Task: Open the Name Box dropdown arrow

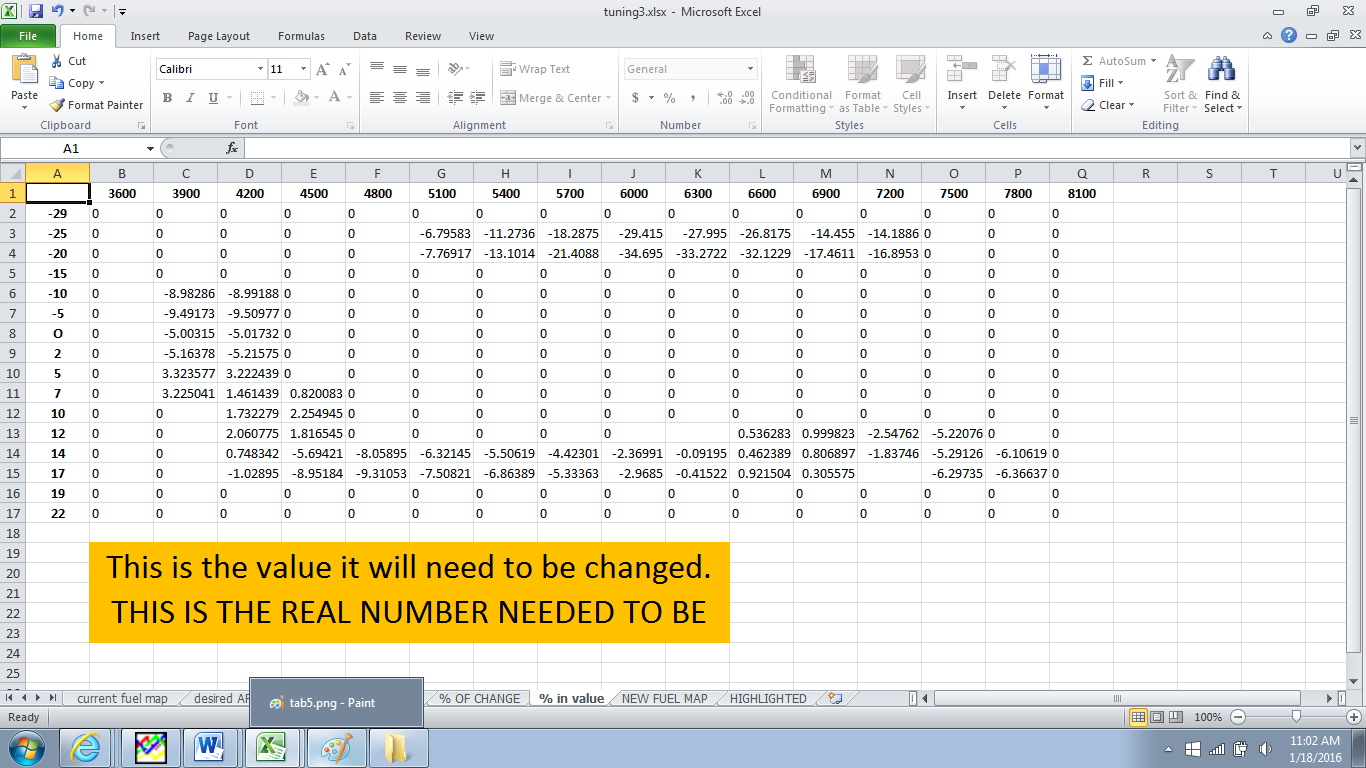Action: [150, 148]
